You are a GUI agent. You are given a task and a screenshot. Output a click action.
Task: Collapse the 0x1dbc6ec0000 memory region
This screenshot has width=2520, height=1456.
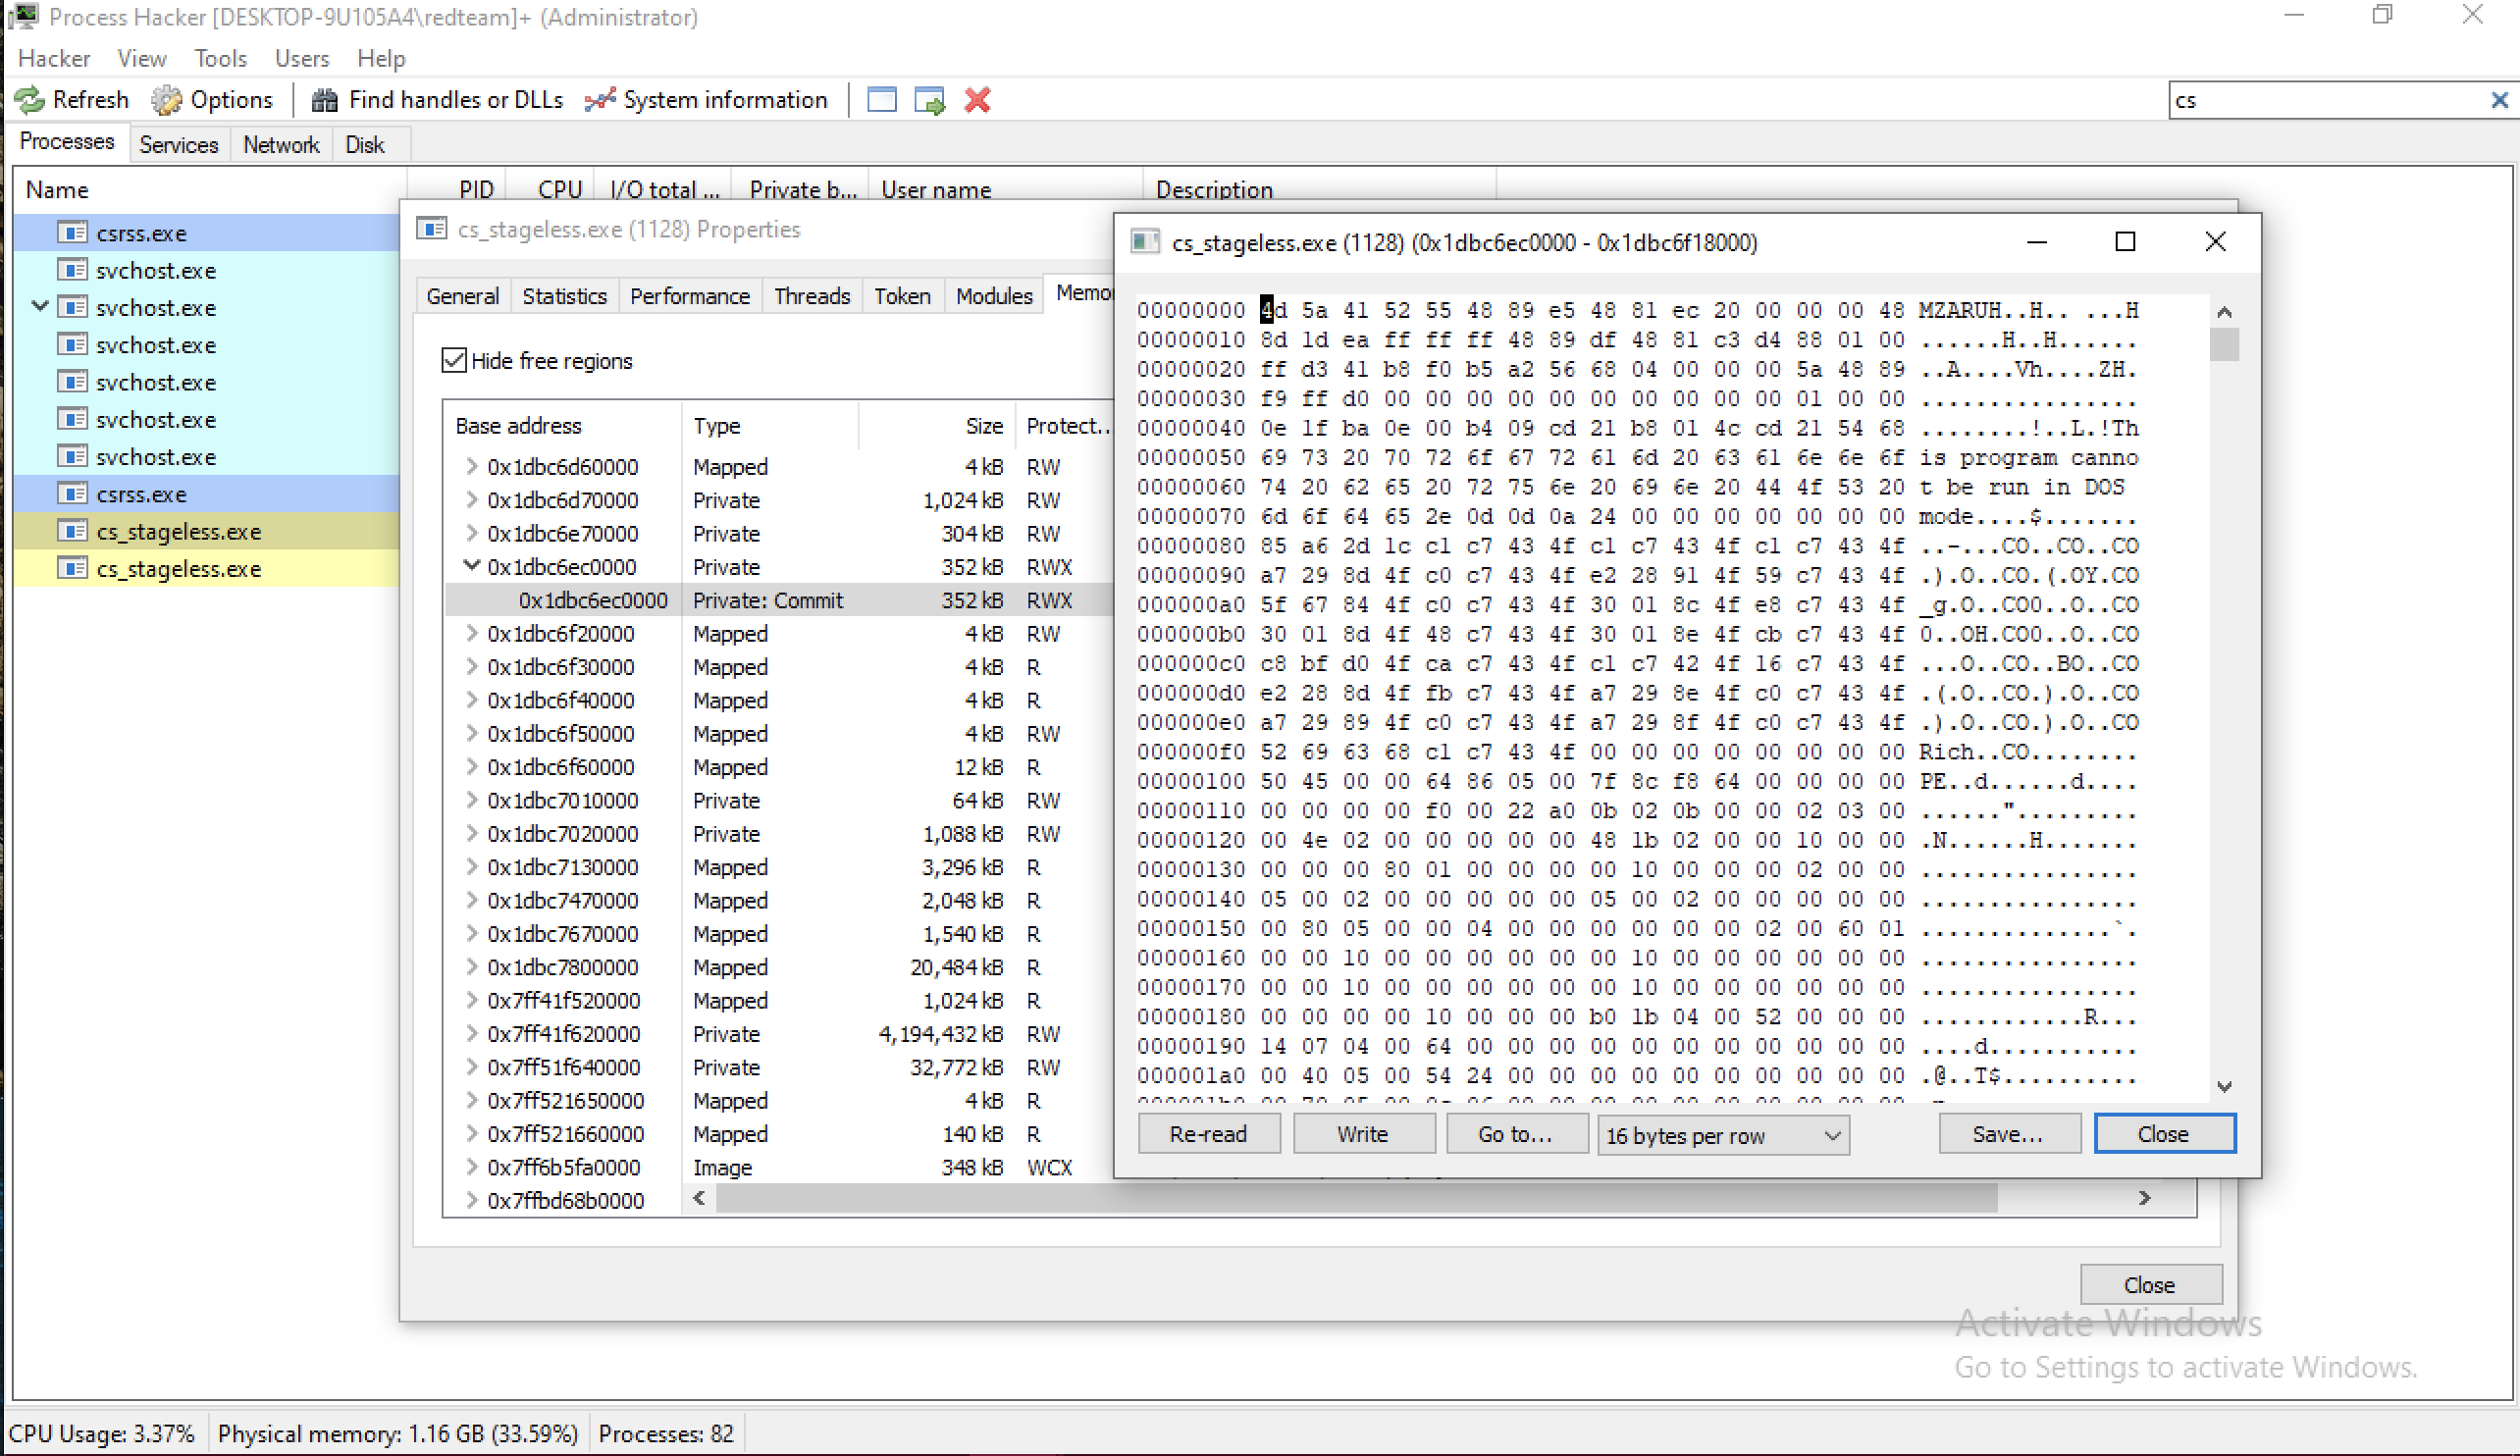tap(471, 566)
